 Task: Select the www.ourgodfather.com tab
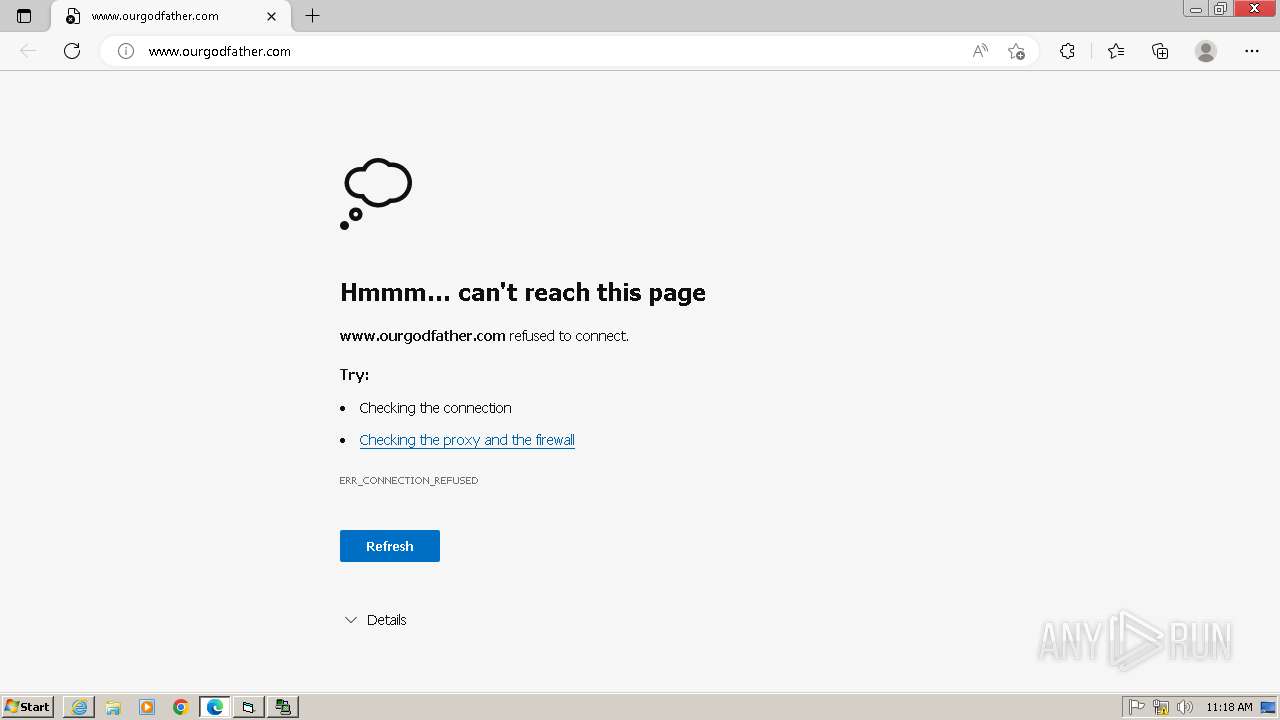[x=169, y=16]
